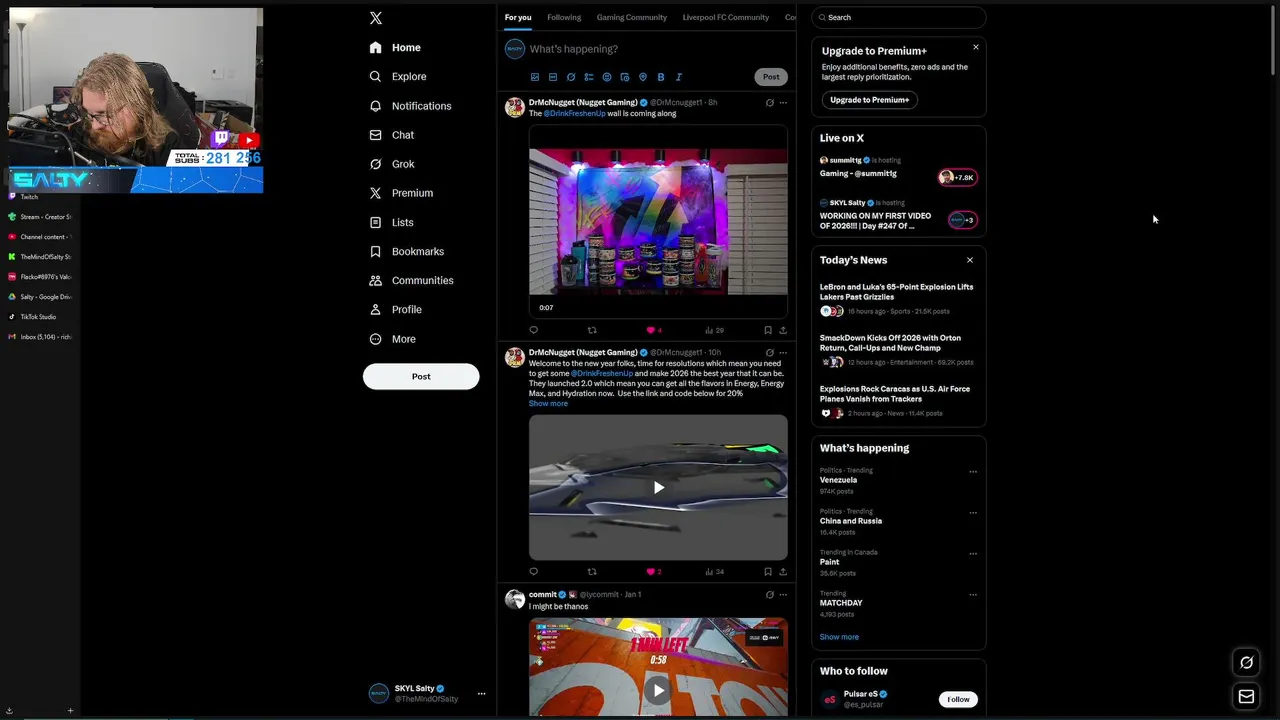
Task: Show more trending topics
Action: coord(839,637)
